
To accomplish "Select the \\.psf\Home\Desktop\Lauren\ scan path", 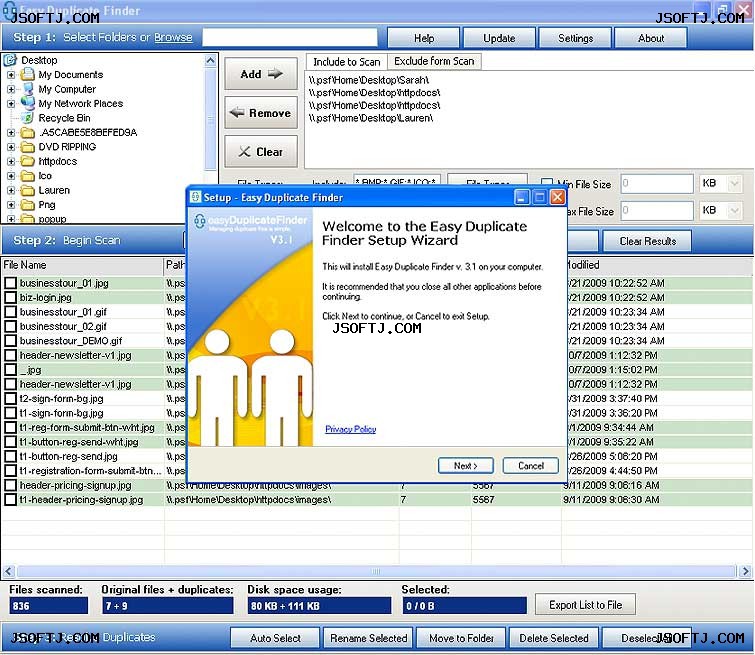I will coord(371,118).
